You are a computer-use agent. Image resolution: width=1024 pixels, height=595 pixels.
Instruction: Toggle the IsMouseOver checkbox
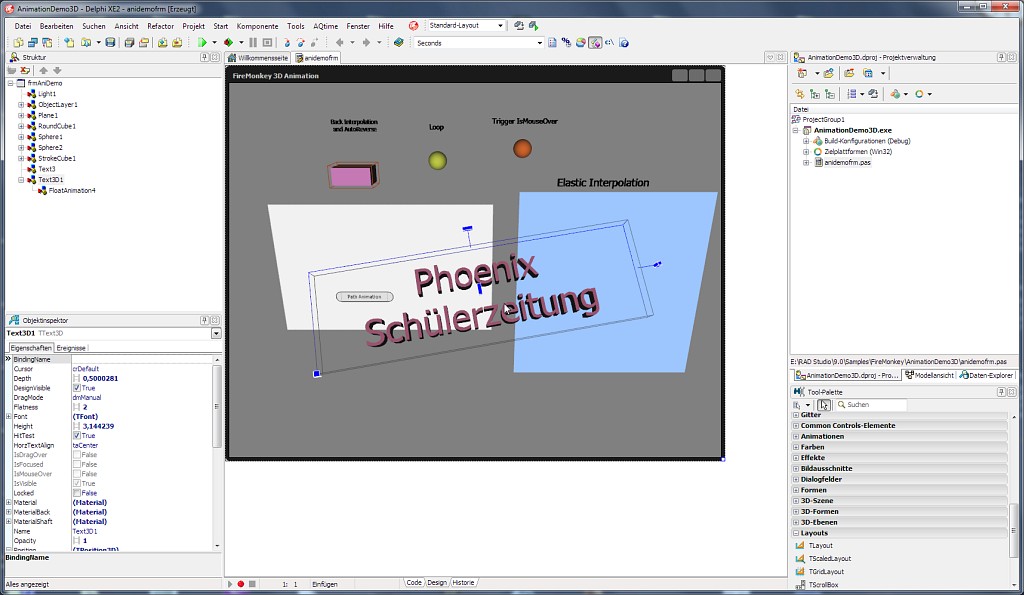76,474
